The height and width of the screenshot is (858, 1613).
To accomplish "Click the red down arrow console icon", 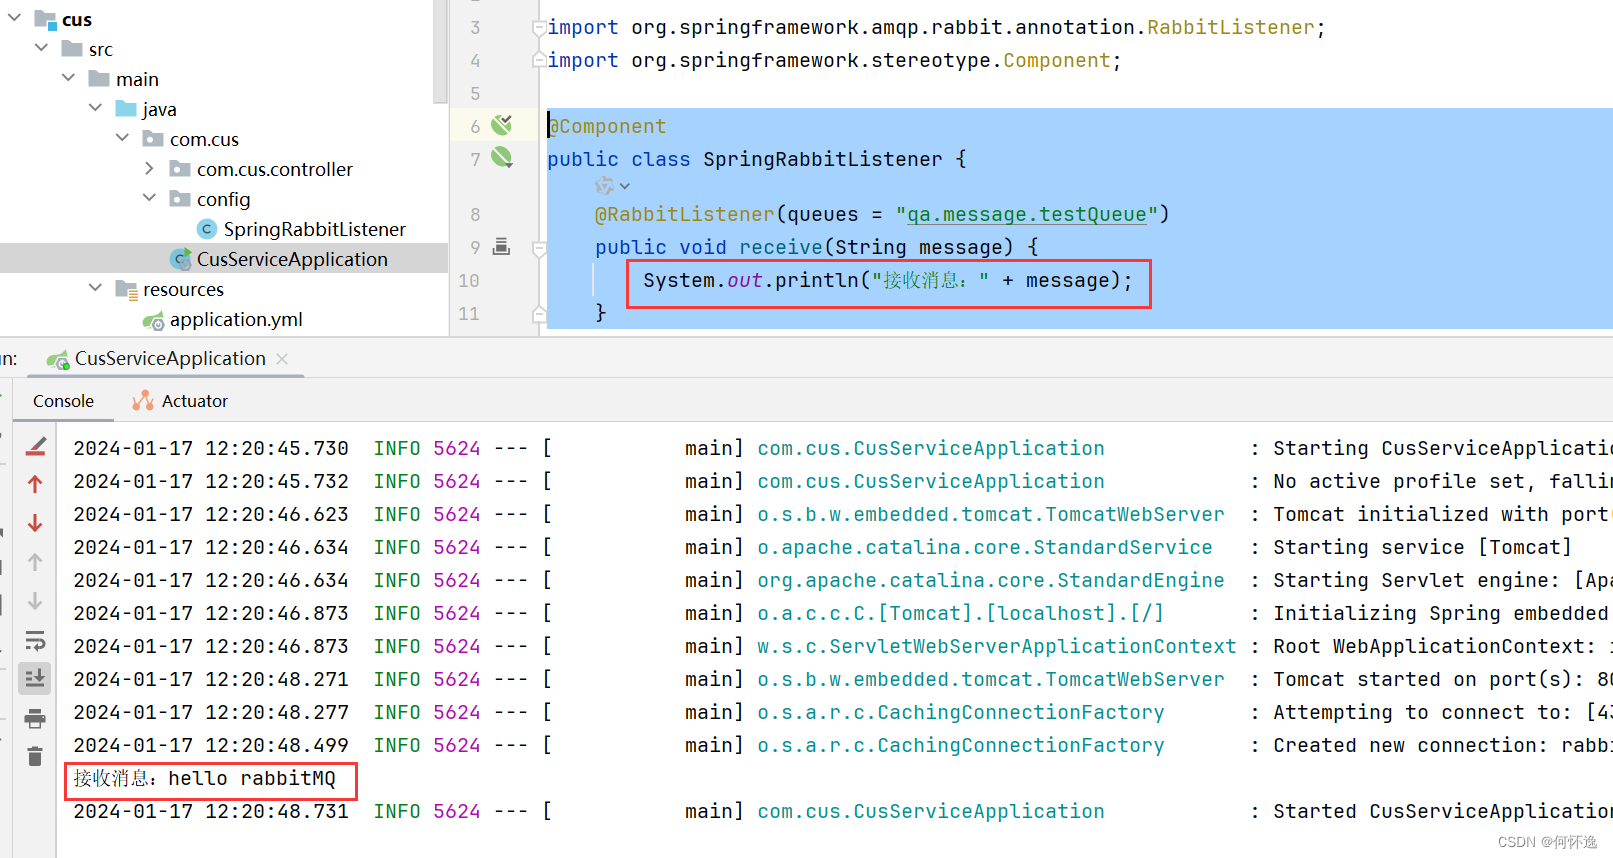I will click(35, 523).
